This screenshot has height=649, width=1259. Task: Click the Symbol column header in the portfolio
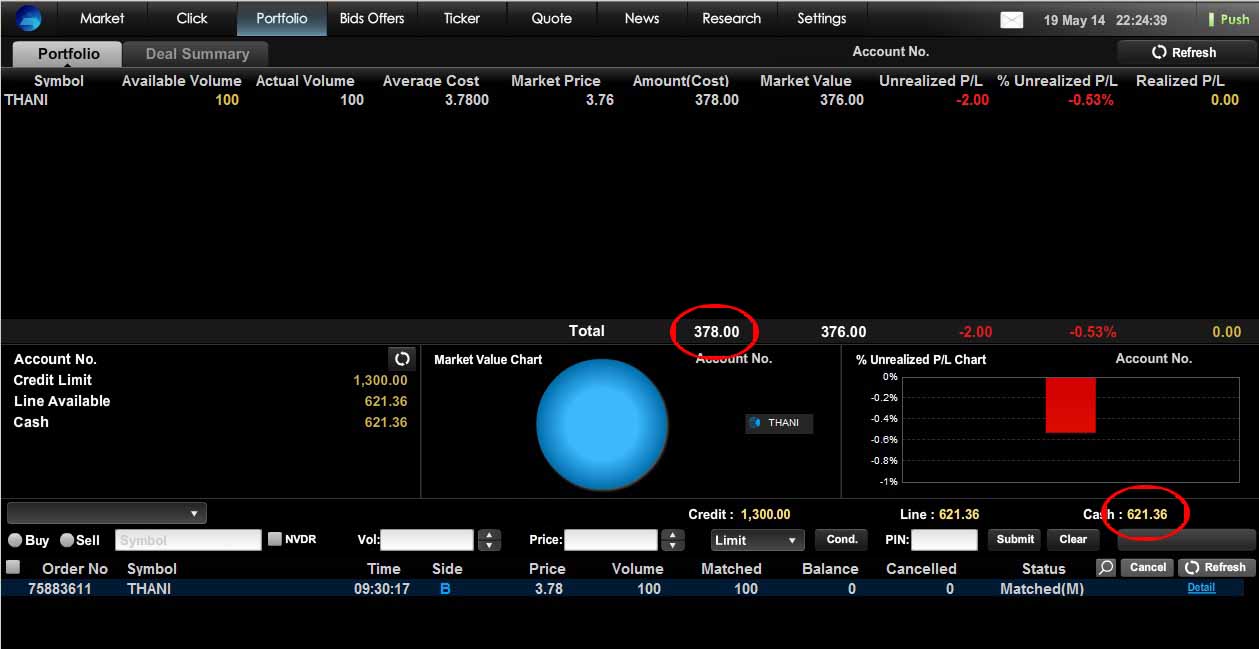[59, 81]
